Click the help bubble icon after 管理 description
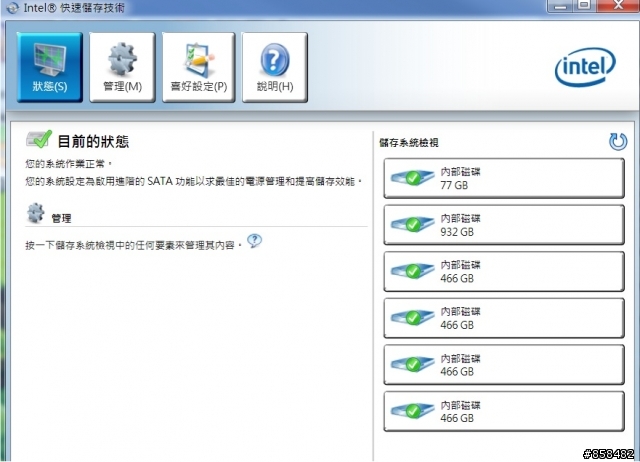Screen dimensions: 640x462 coord(255,241)
